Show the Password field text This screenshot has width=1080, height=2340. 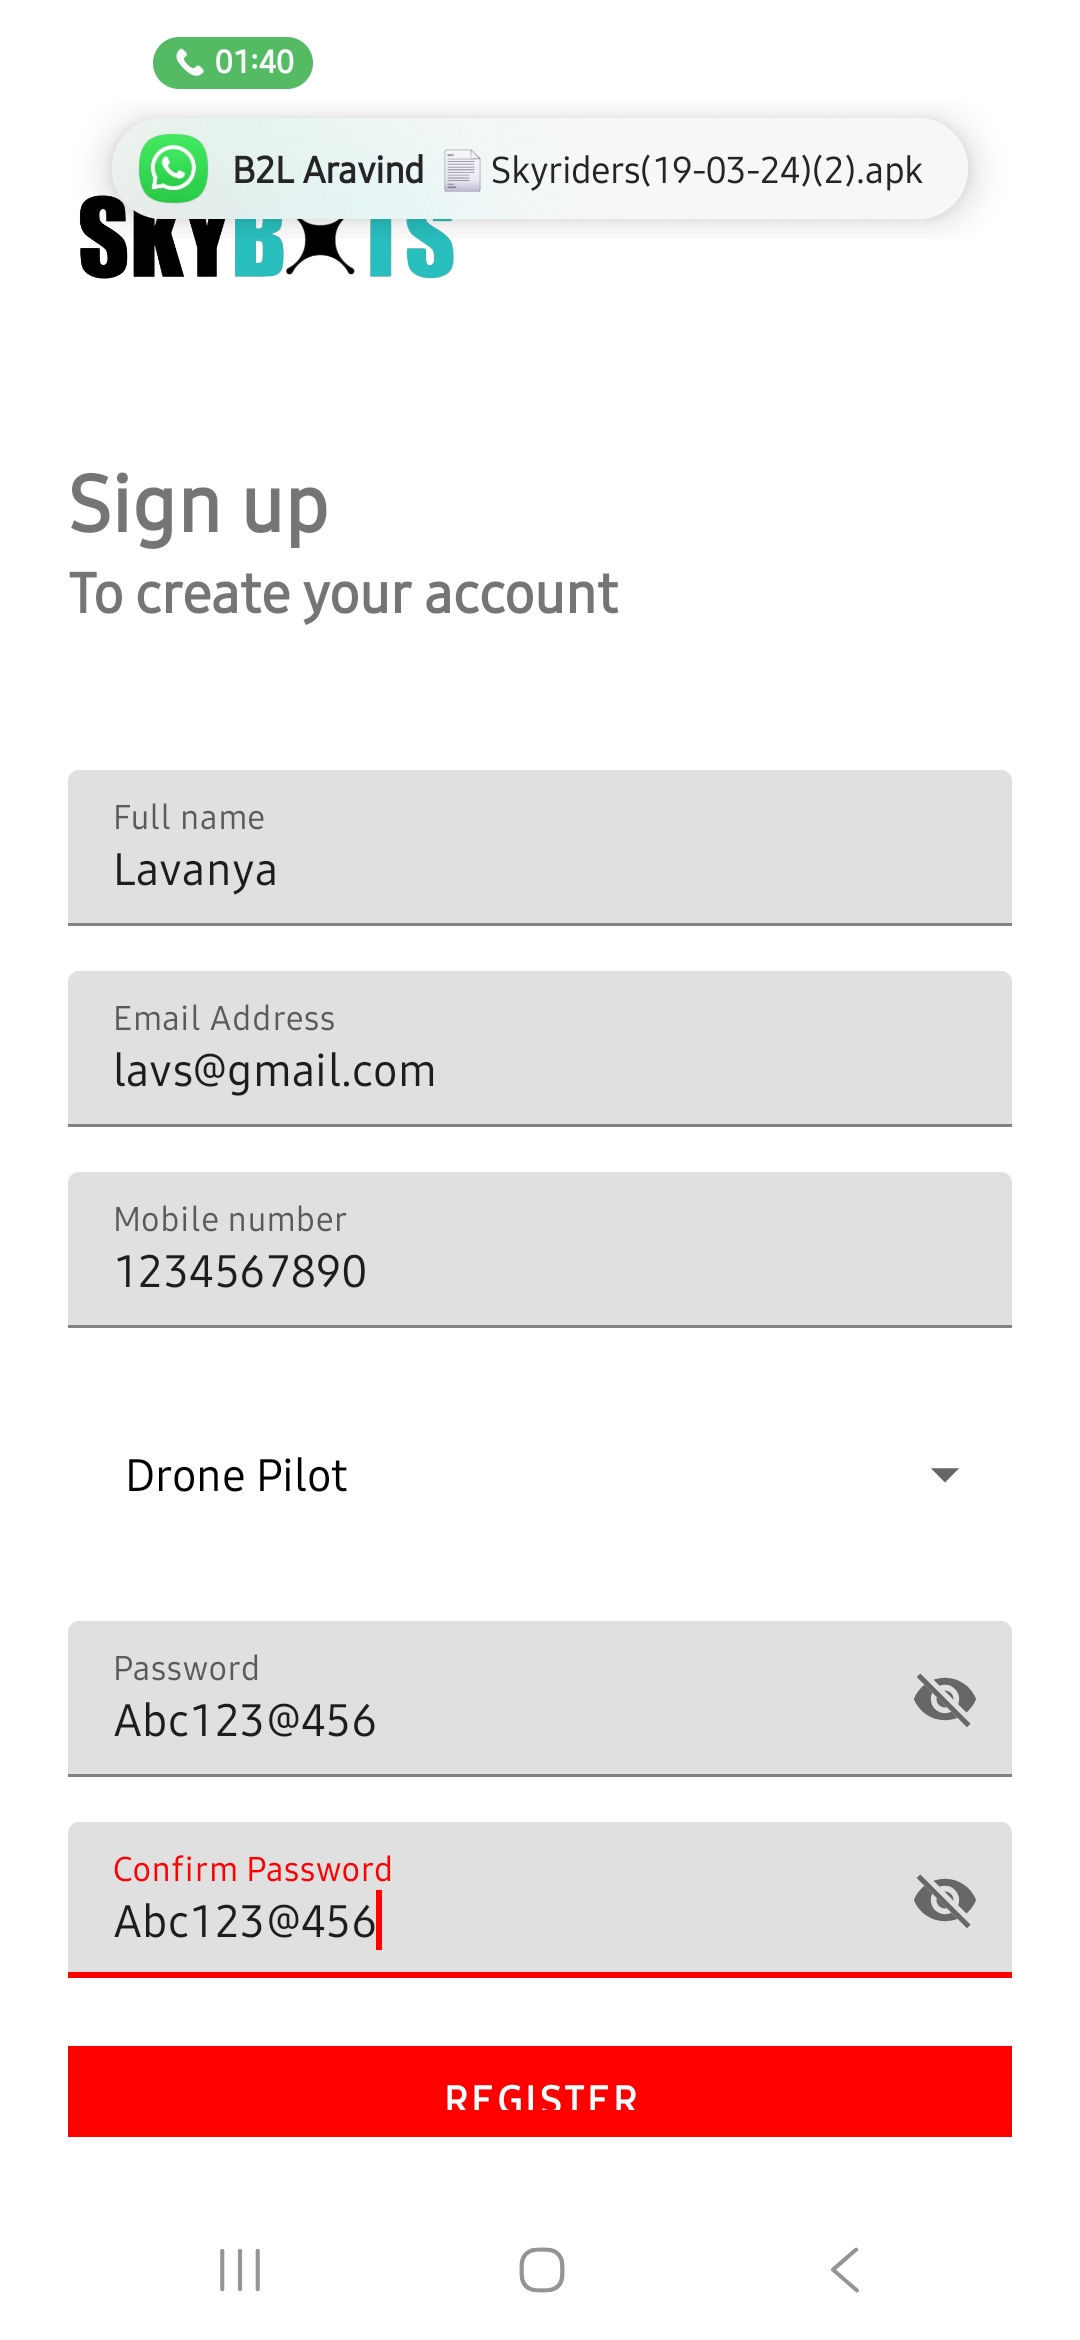pyautogui.click(x=944, y=1699)
